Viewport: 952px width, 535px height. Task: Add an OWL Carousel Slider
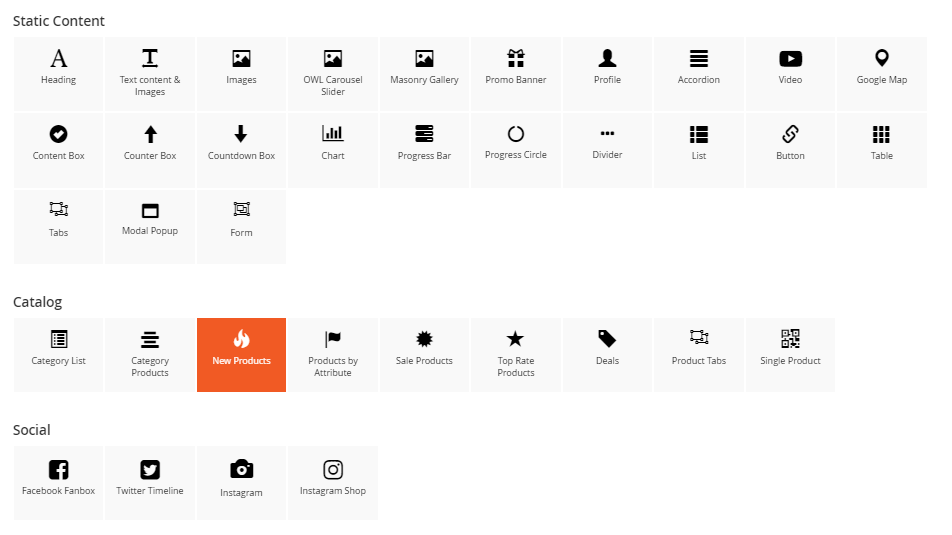(x=333, y=73)
